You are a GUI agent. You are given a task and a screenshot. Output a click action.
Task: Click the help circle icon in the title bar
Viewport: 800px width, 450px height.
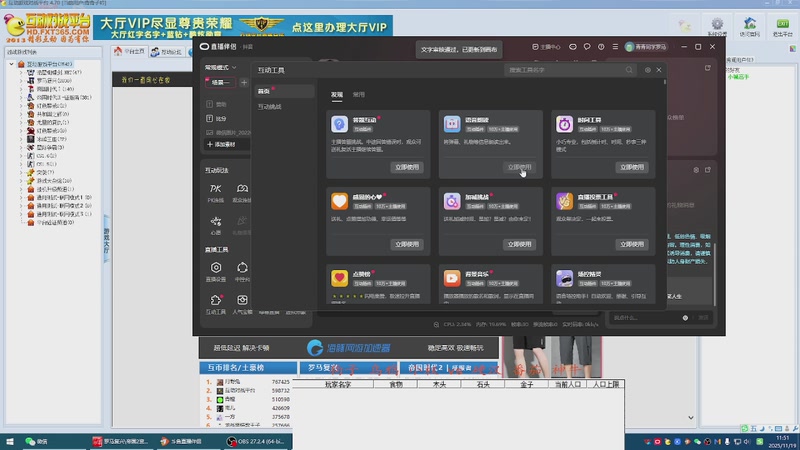601,46
